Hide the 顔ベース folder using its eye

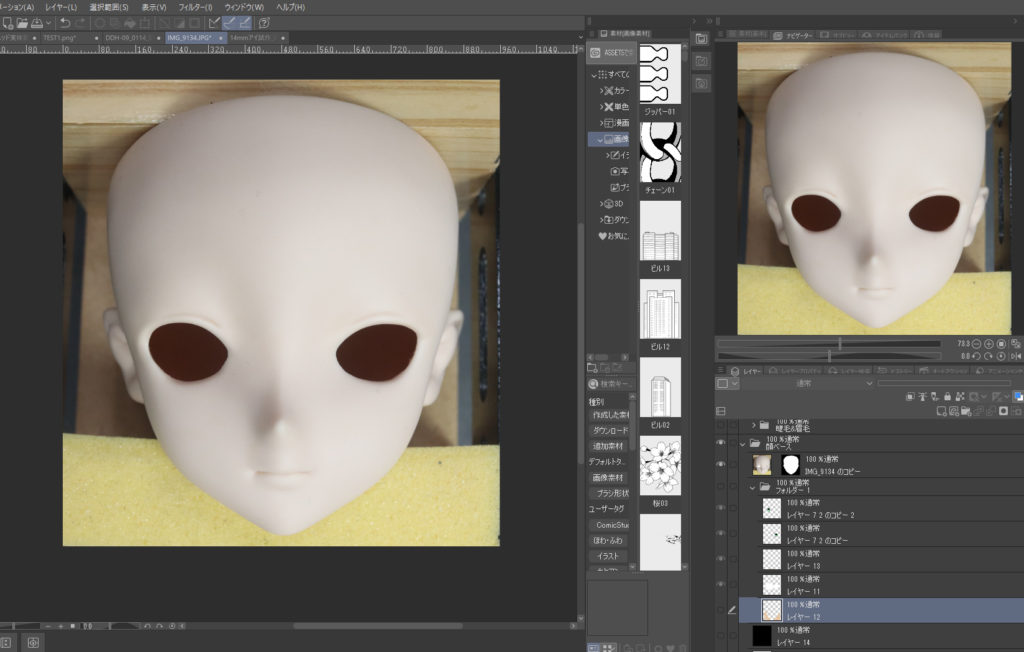(720, 443)
